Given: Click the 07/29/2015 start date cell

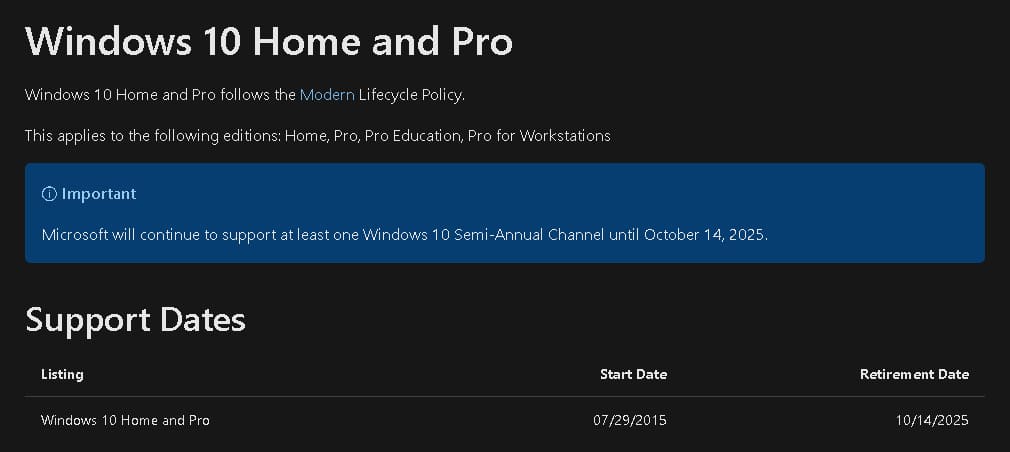Looking at the screenshot, I should point(630,420).
